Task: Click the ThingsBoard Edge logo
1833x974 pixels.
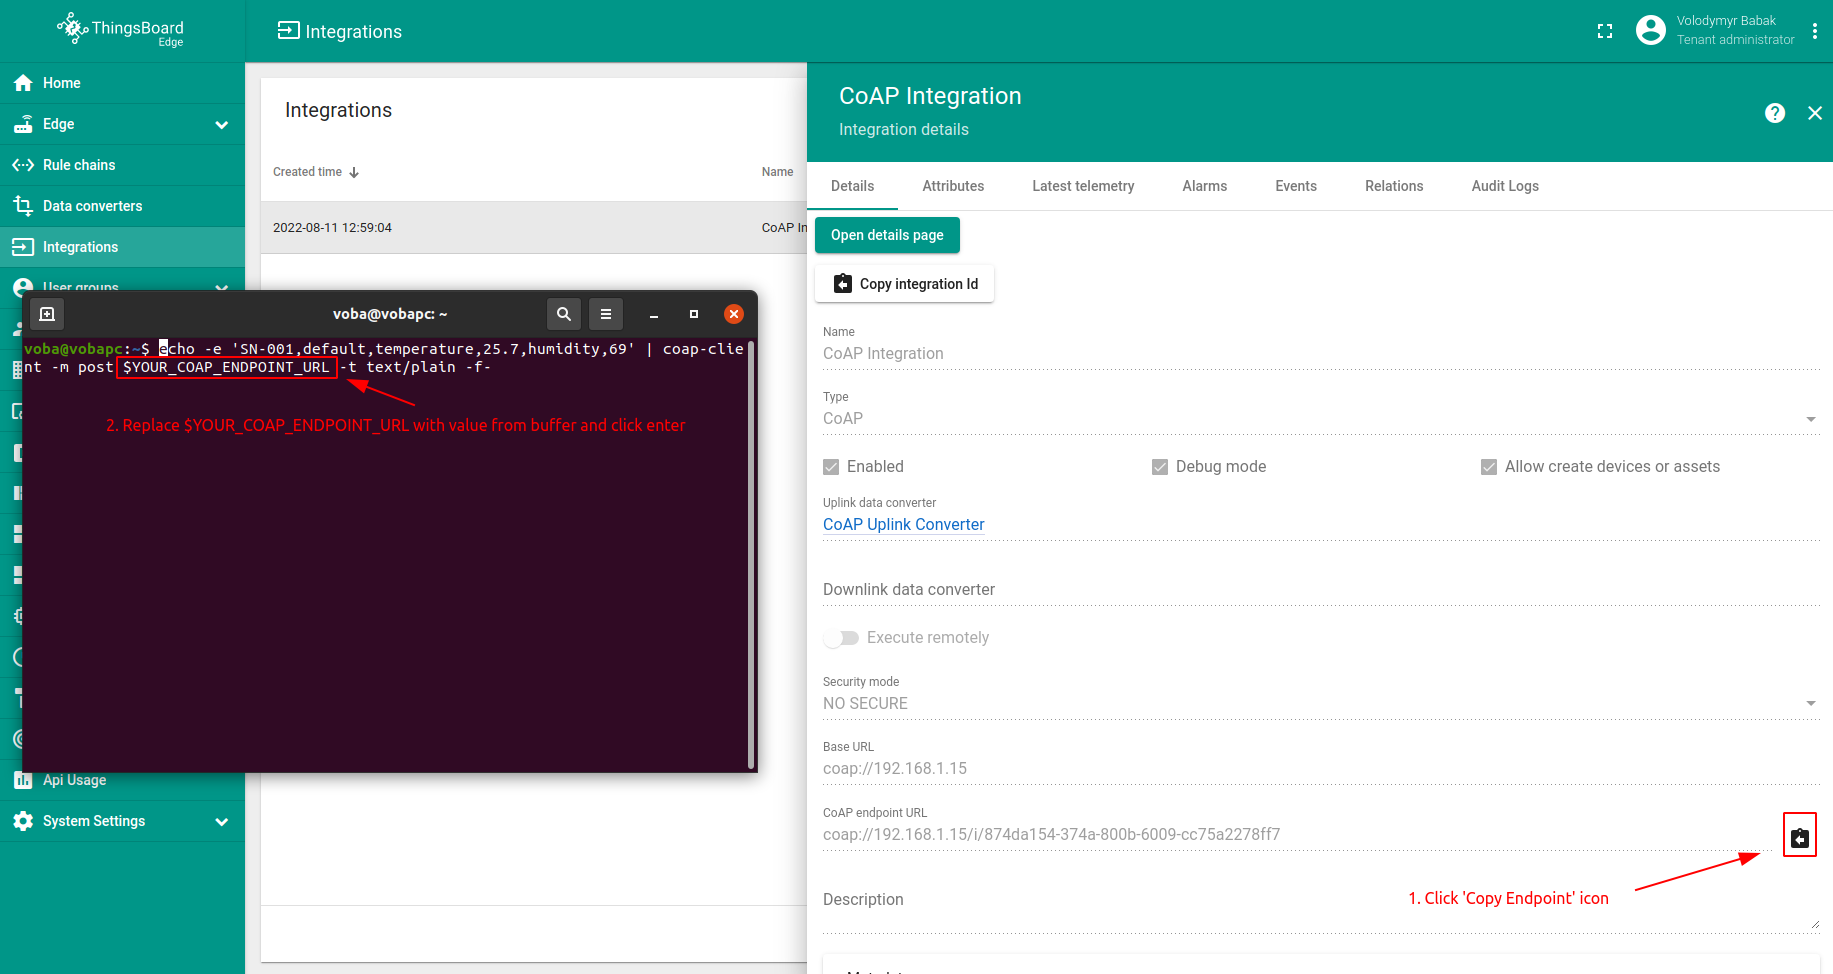Action: click(121, 29)
